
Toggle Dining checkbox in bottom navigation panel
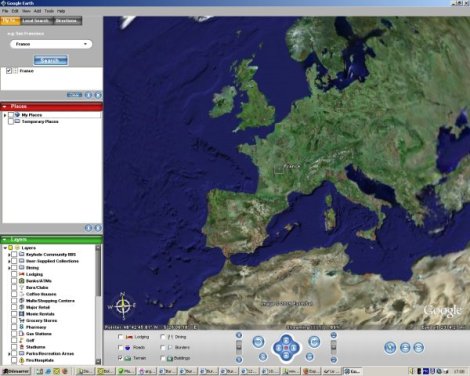click(163, 337)
